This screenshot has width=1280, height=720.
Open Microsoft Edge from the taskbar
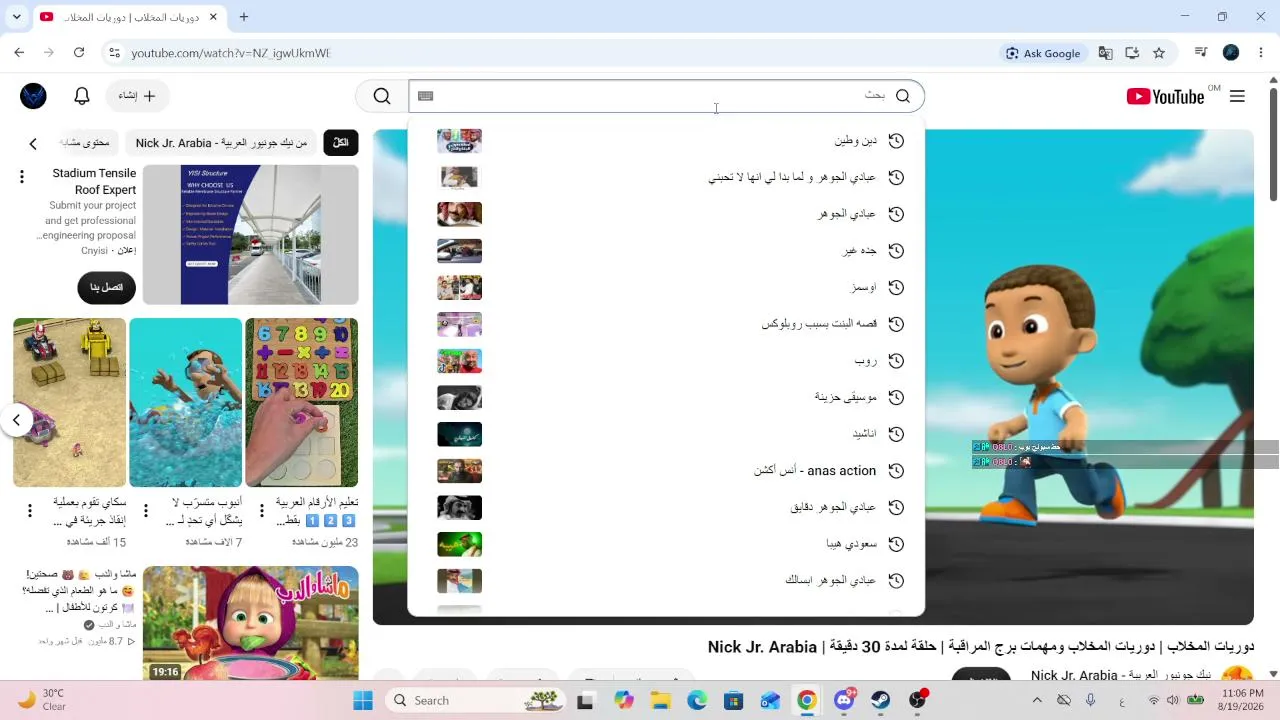[697, 700]
